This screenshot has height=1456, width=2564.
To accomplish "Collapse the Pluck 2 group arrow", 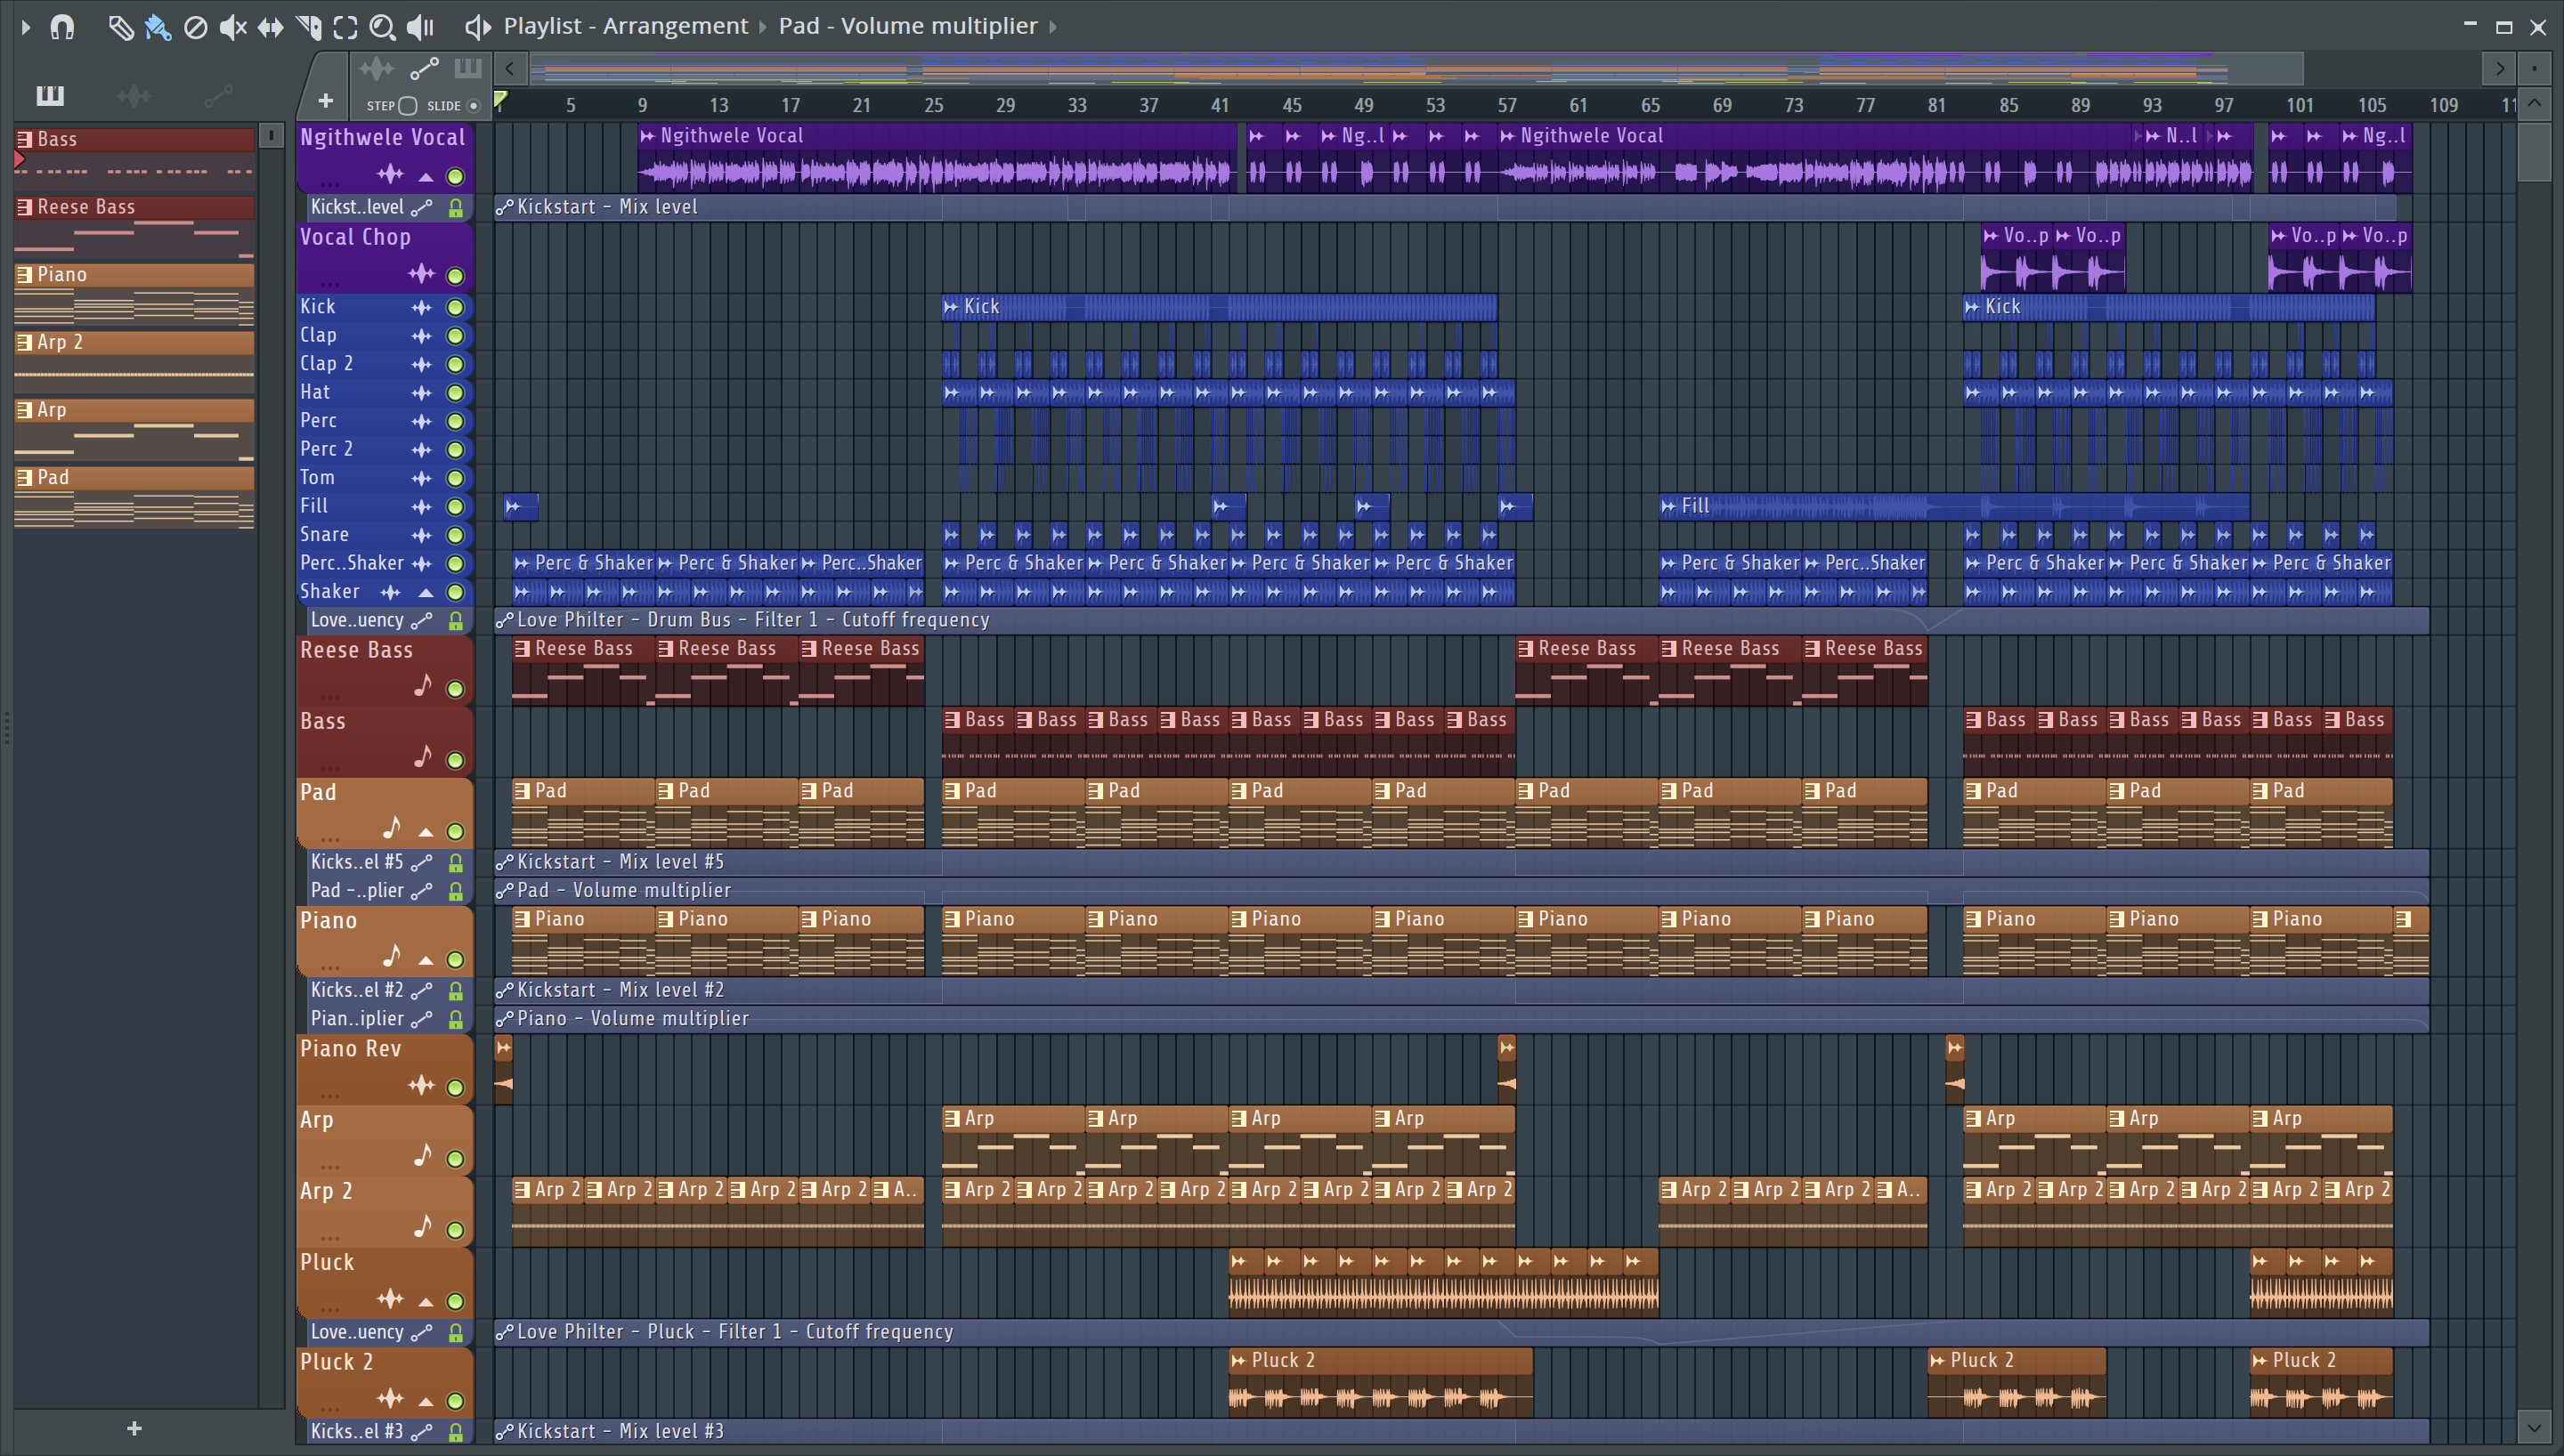I will (426, 1401).
